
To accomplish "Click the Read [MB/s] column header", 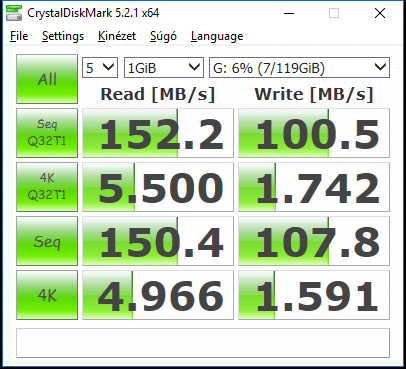I will (x=158, y=94).
